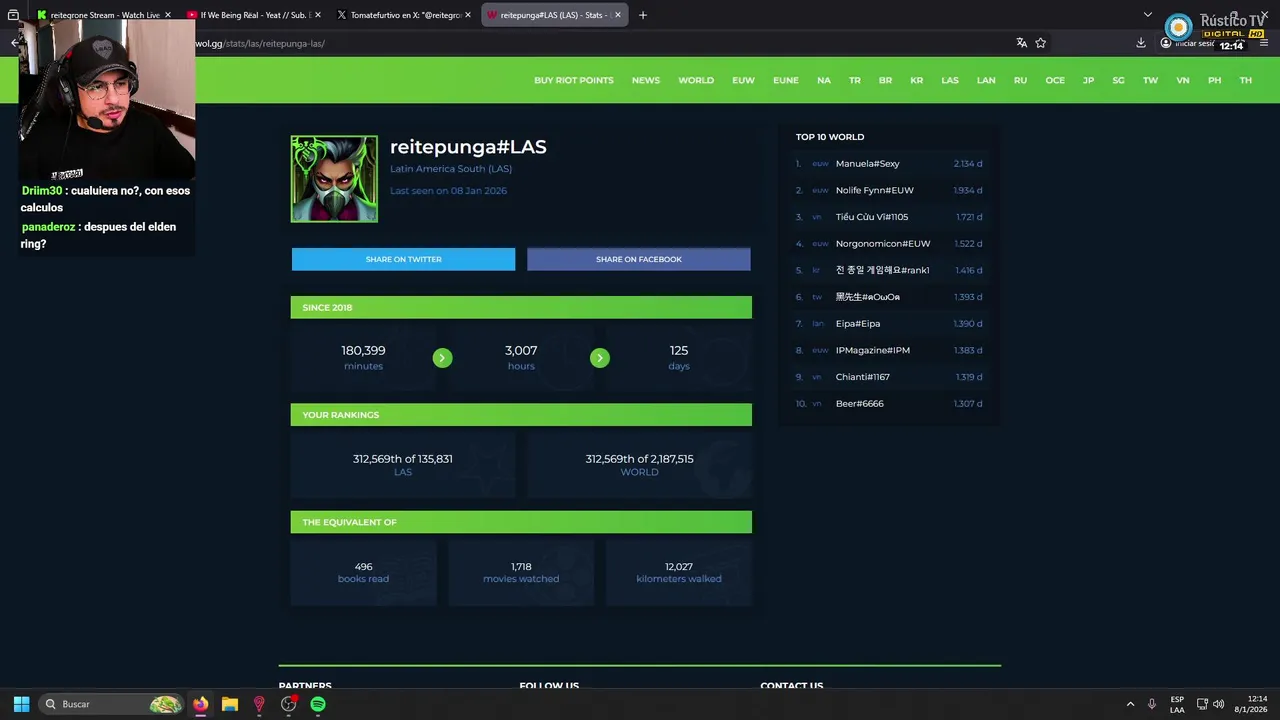Select RU region in navigation bar

pos(1020,80)
